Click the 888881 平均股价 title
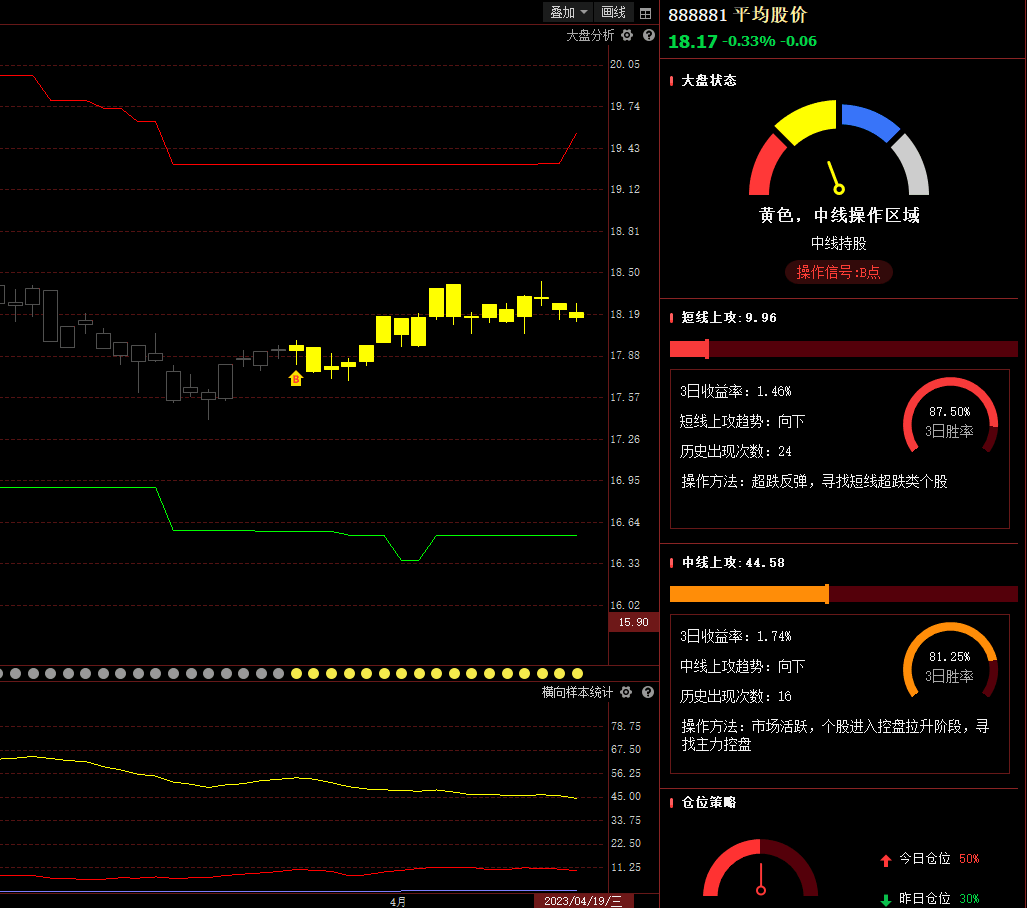Image resolution: width=1027 pixels, height=908 pixels. (x=738, y=14)
